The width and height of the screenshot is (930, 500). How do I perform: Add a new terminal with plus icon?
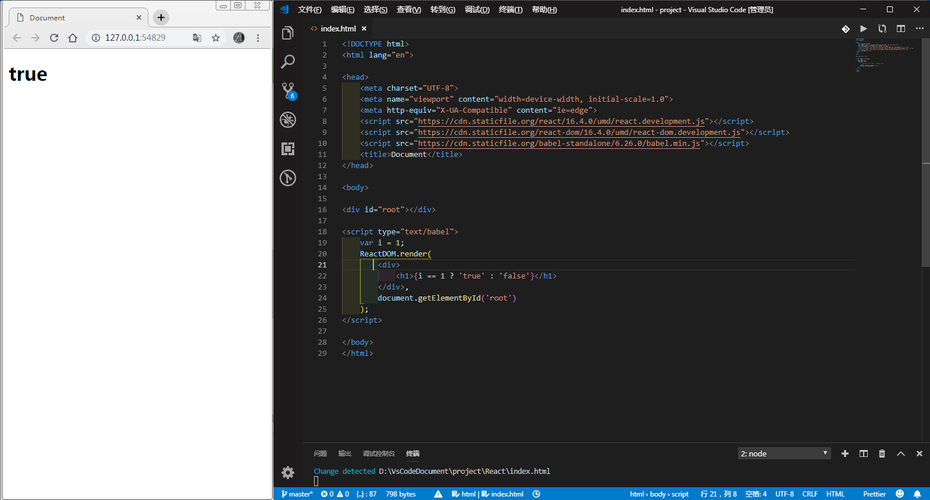click(845, 454)
